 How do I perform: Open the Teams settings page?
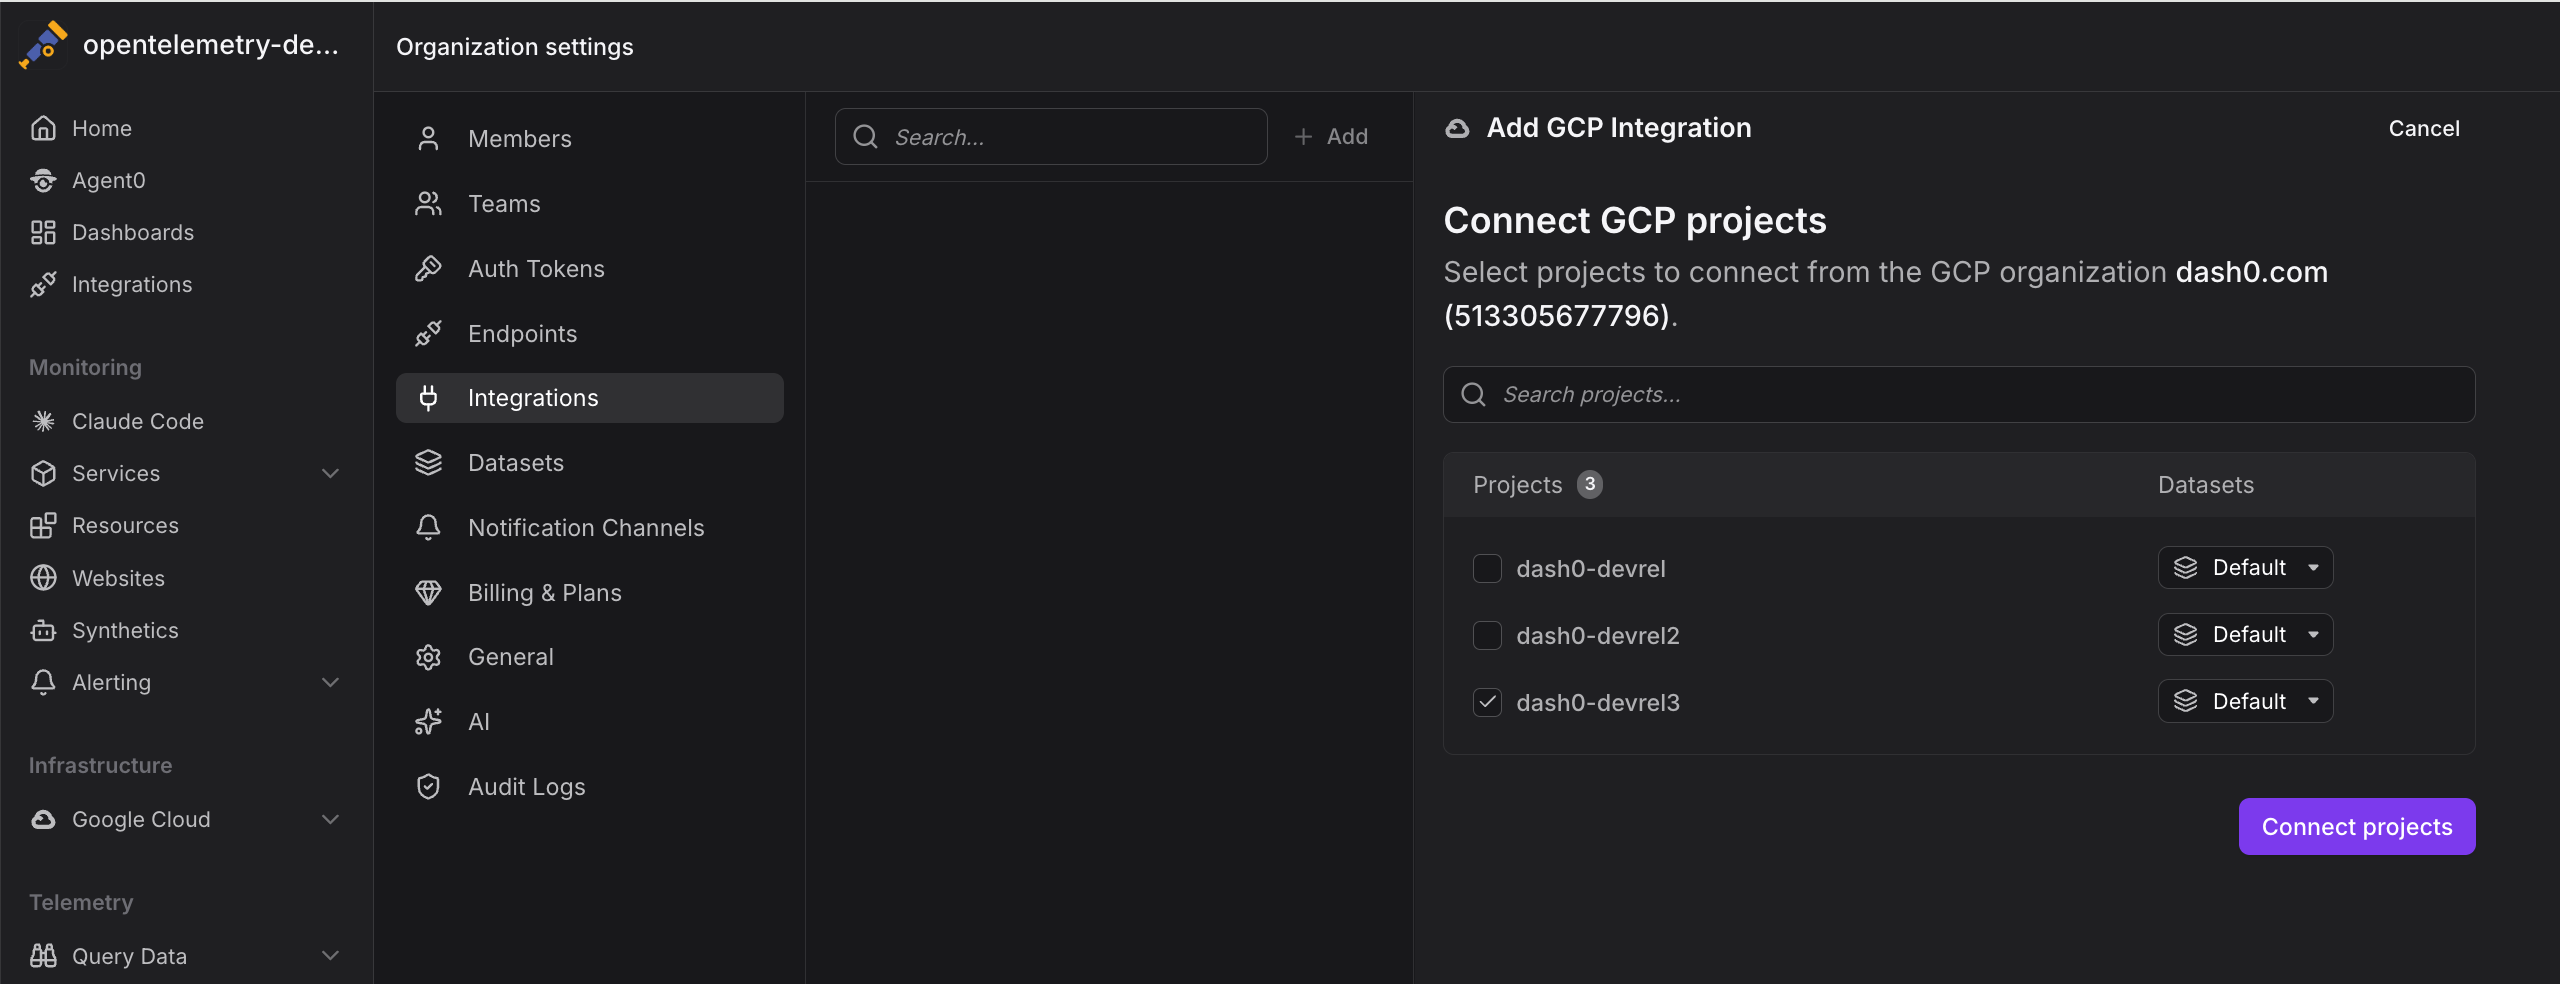point(590,203)
